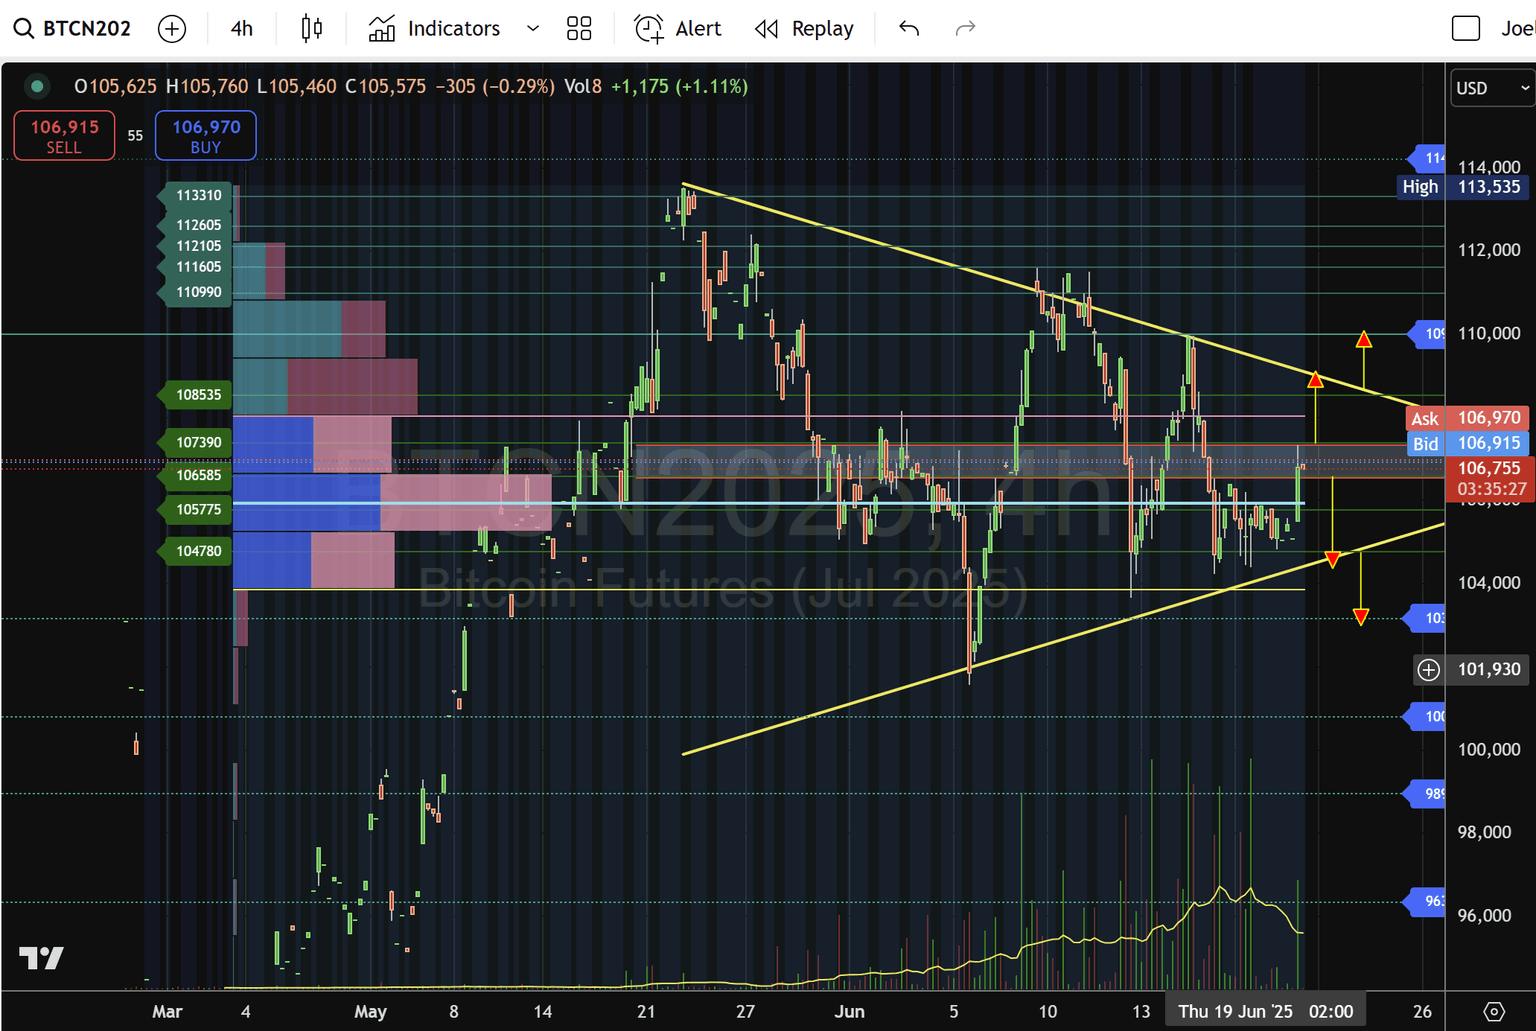Open the Indicators panel
This screenshot has width=1536, height=1031.
click(x=452, y=28)
